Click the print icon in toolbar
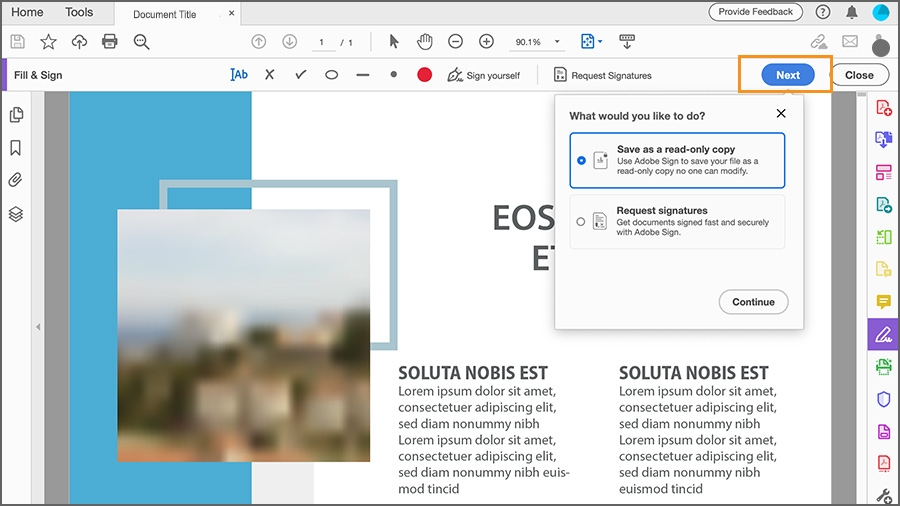Viewport: 900px width, 506px height. [110, 41]
